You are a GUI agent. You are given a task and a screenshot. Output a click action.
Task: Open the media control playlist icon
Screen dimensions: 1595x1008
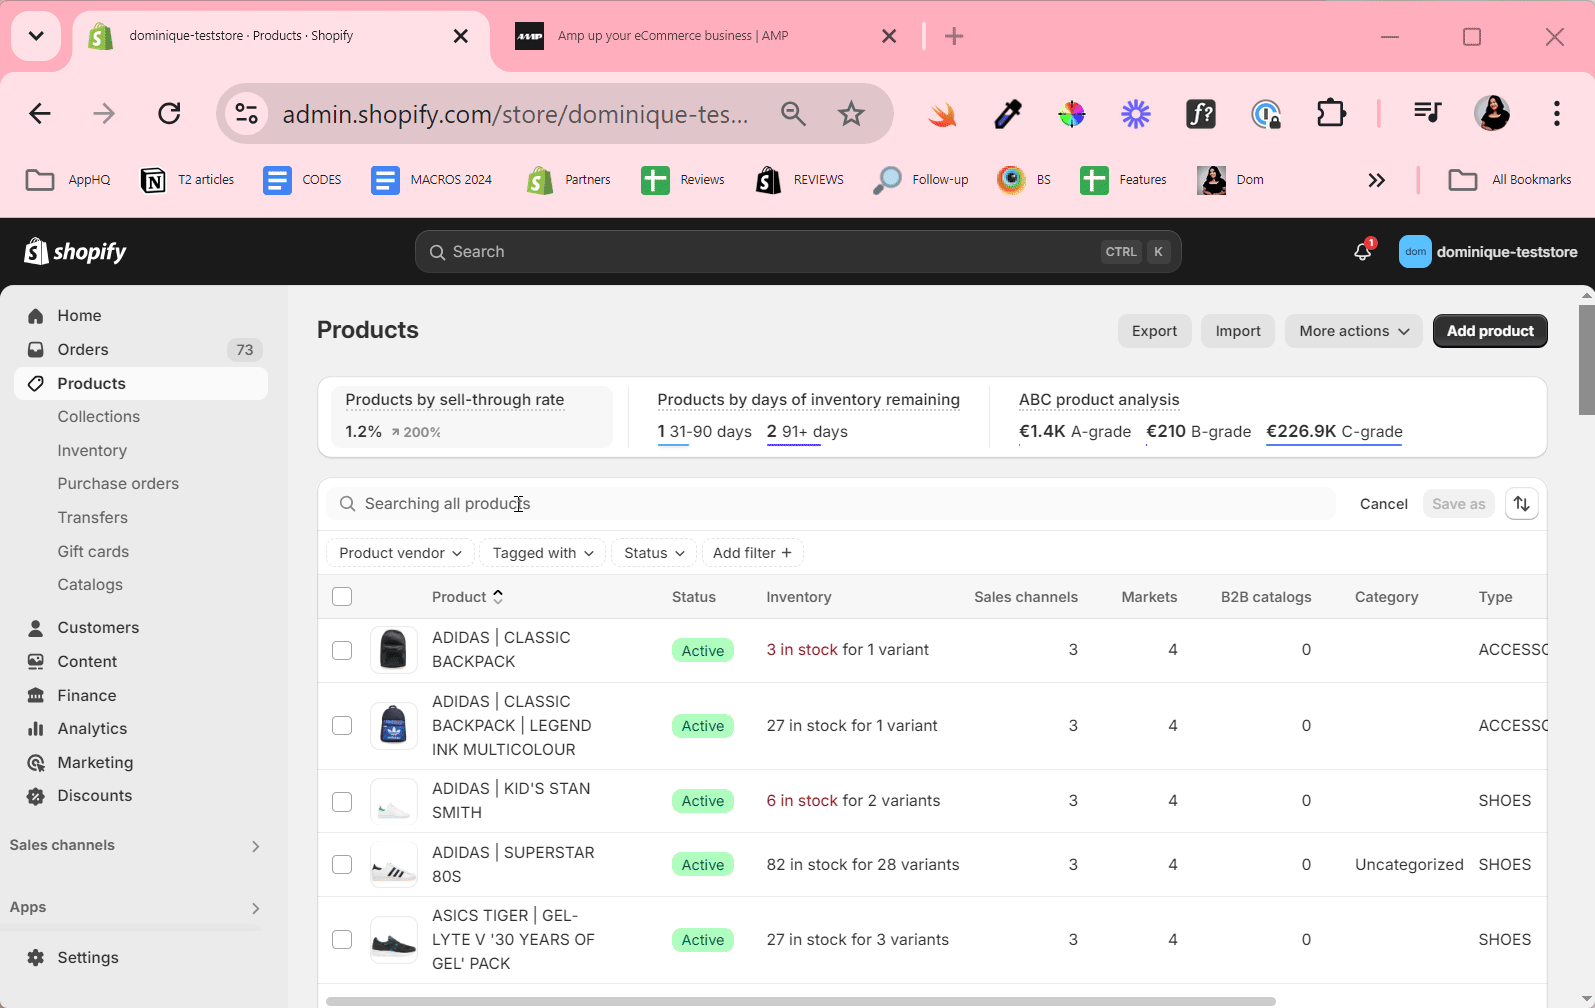coord(1428,112)
